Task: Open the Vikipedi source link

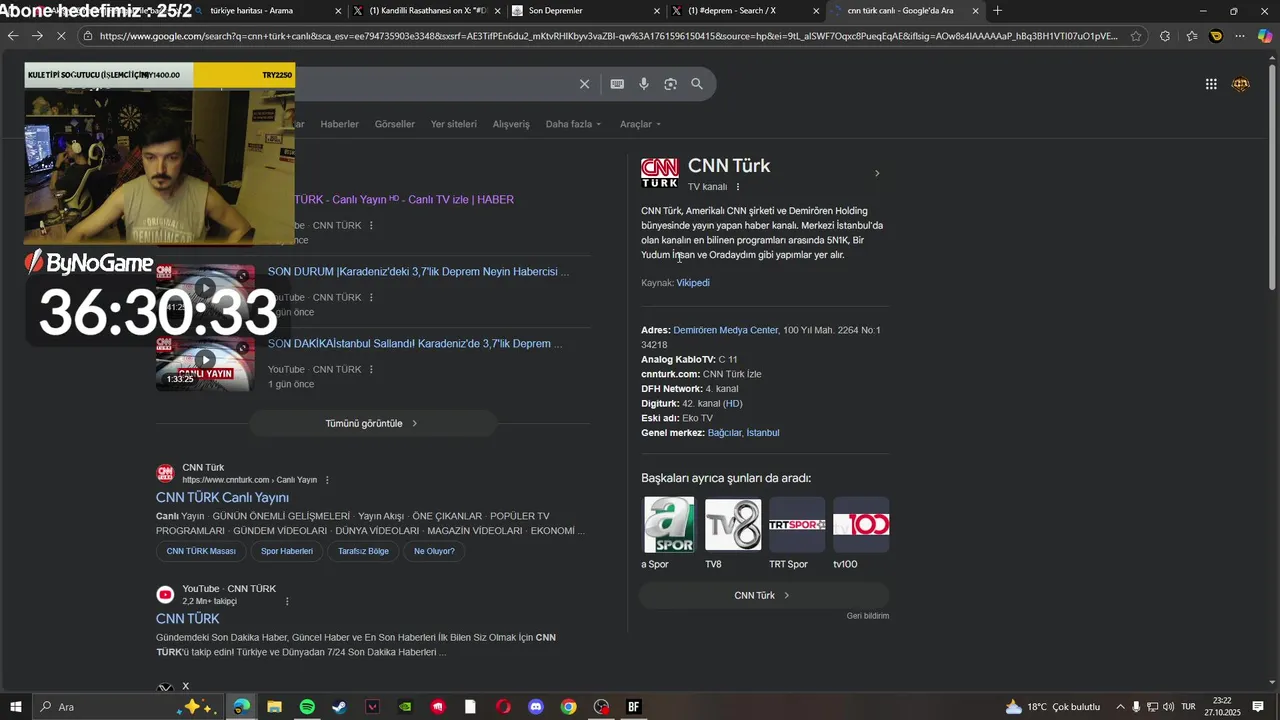Action: coord(693,283)
